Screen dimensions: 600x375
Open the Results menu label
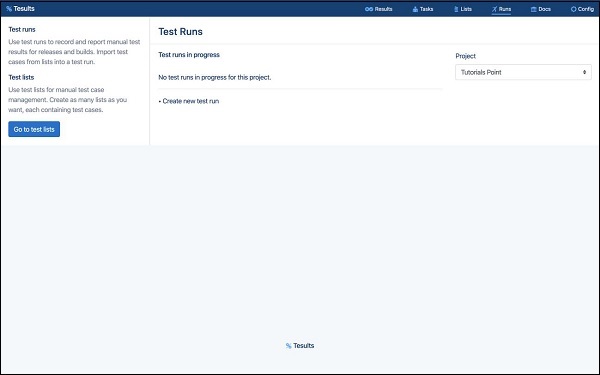383,9
